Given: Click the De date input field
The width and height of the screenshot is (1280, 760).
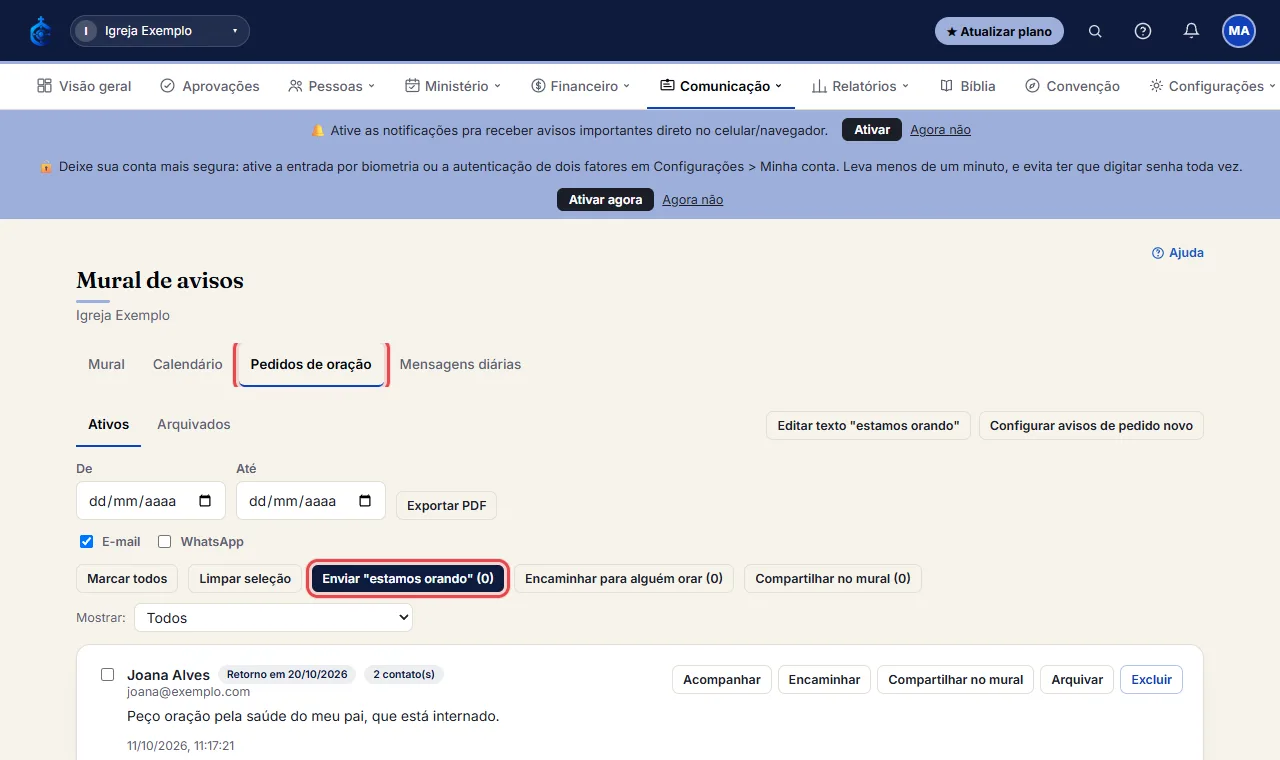Looking at the screenshot, I should point(151,501).
